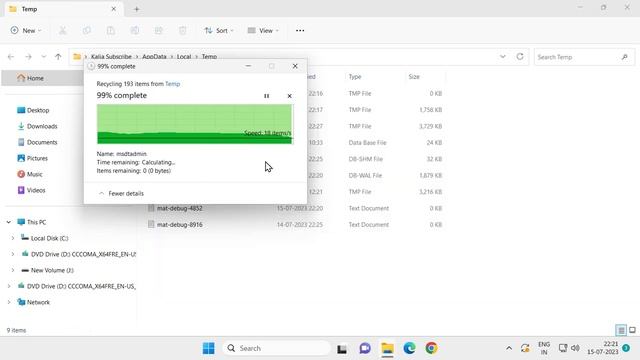Click the Paste toolbar icon

pos(111,31)
